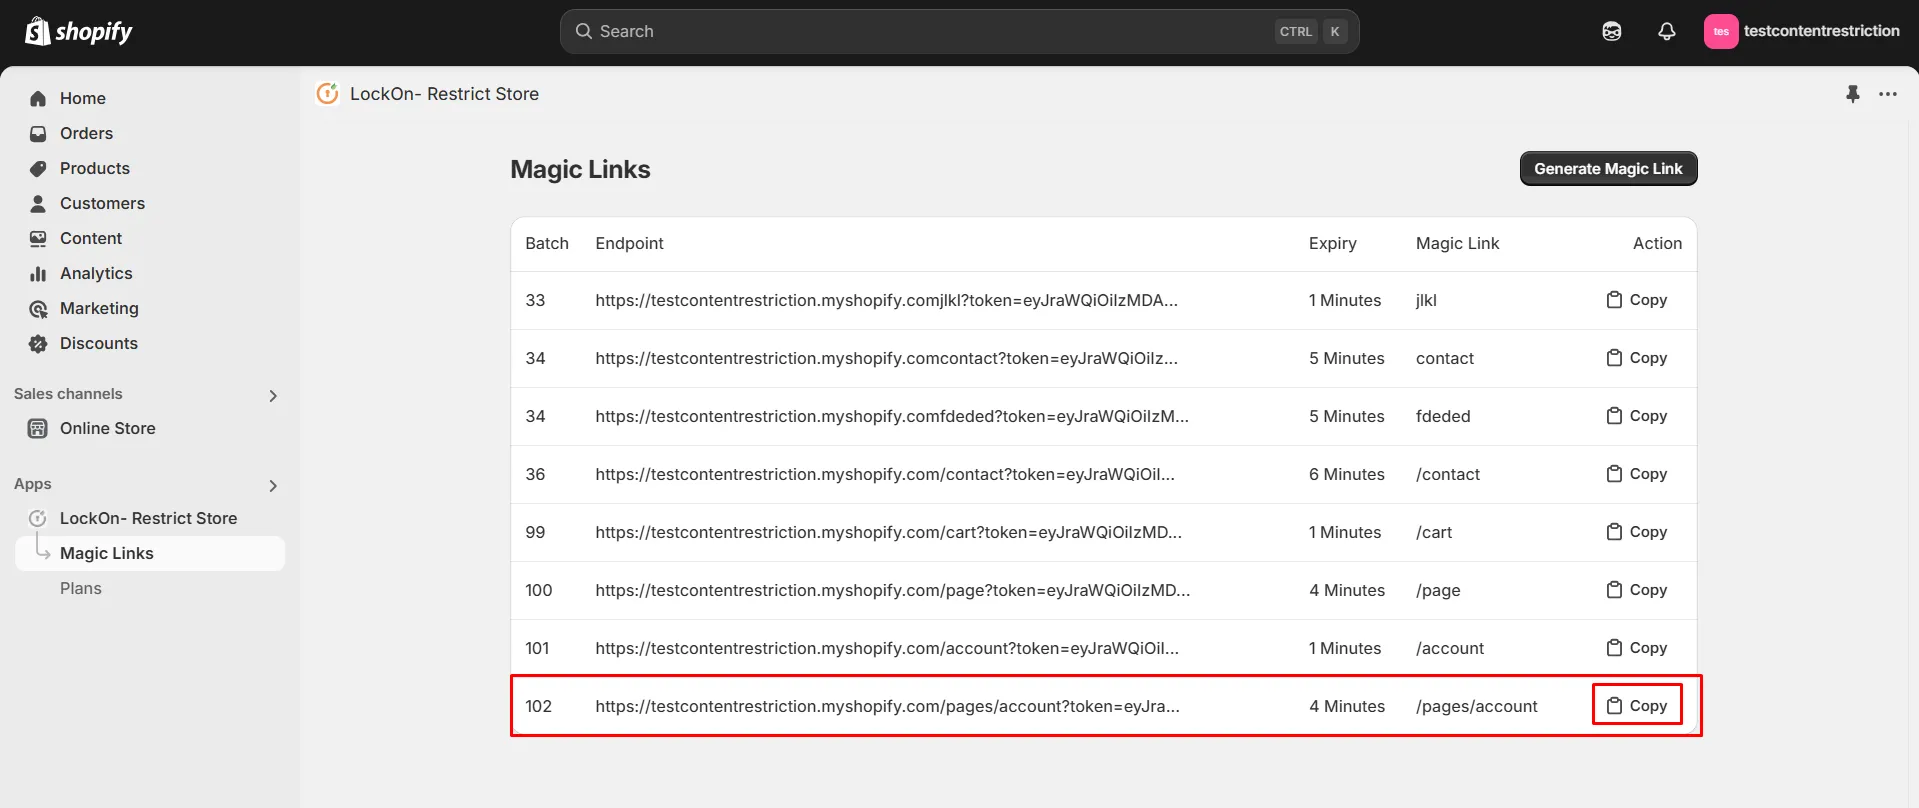The image size is (1919, 808).
Task: Select Magic Links sub-item
Action: click(x=150, y=553)
